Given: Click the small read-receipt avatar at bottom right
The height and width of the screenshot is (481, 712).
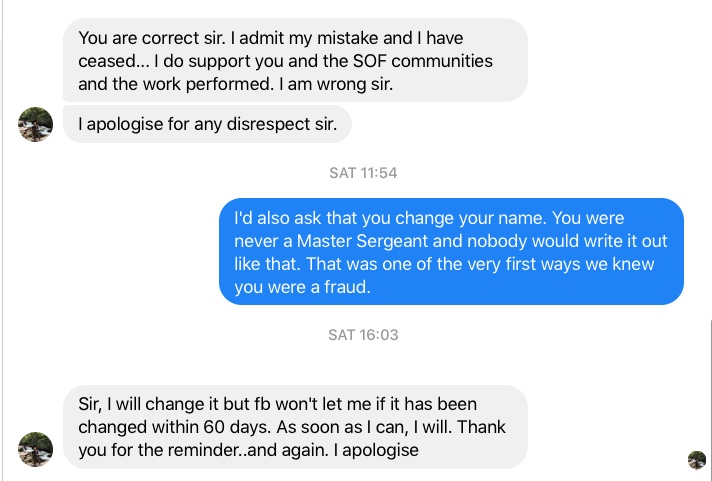Looking at the screenshot, I should pos(697,459).
